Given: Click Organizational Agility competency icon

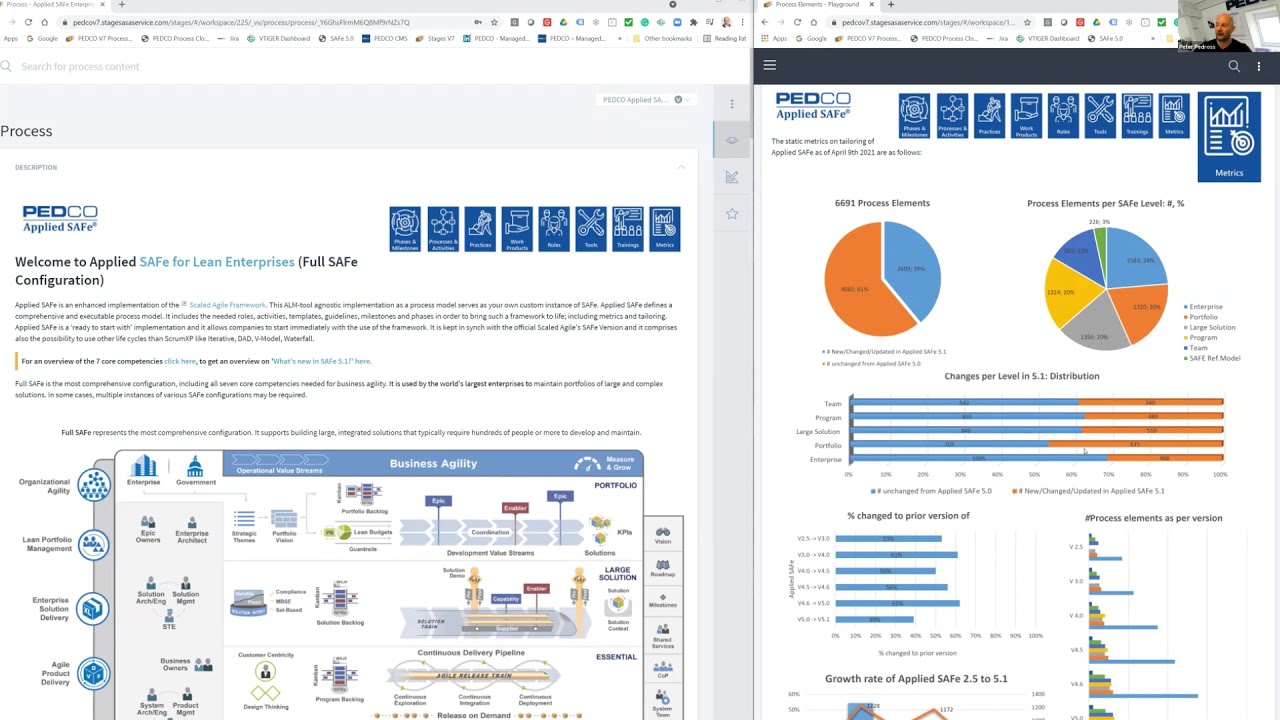Looking at the screenshot, I should (94, 486).
